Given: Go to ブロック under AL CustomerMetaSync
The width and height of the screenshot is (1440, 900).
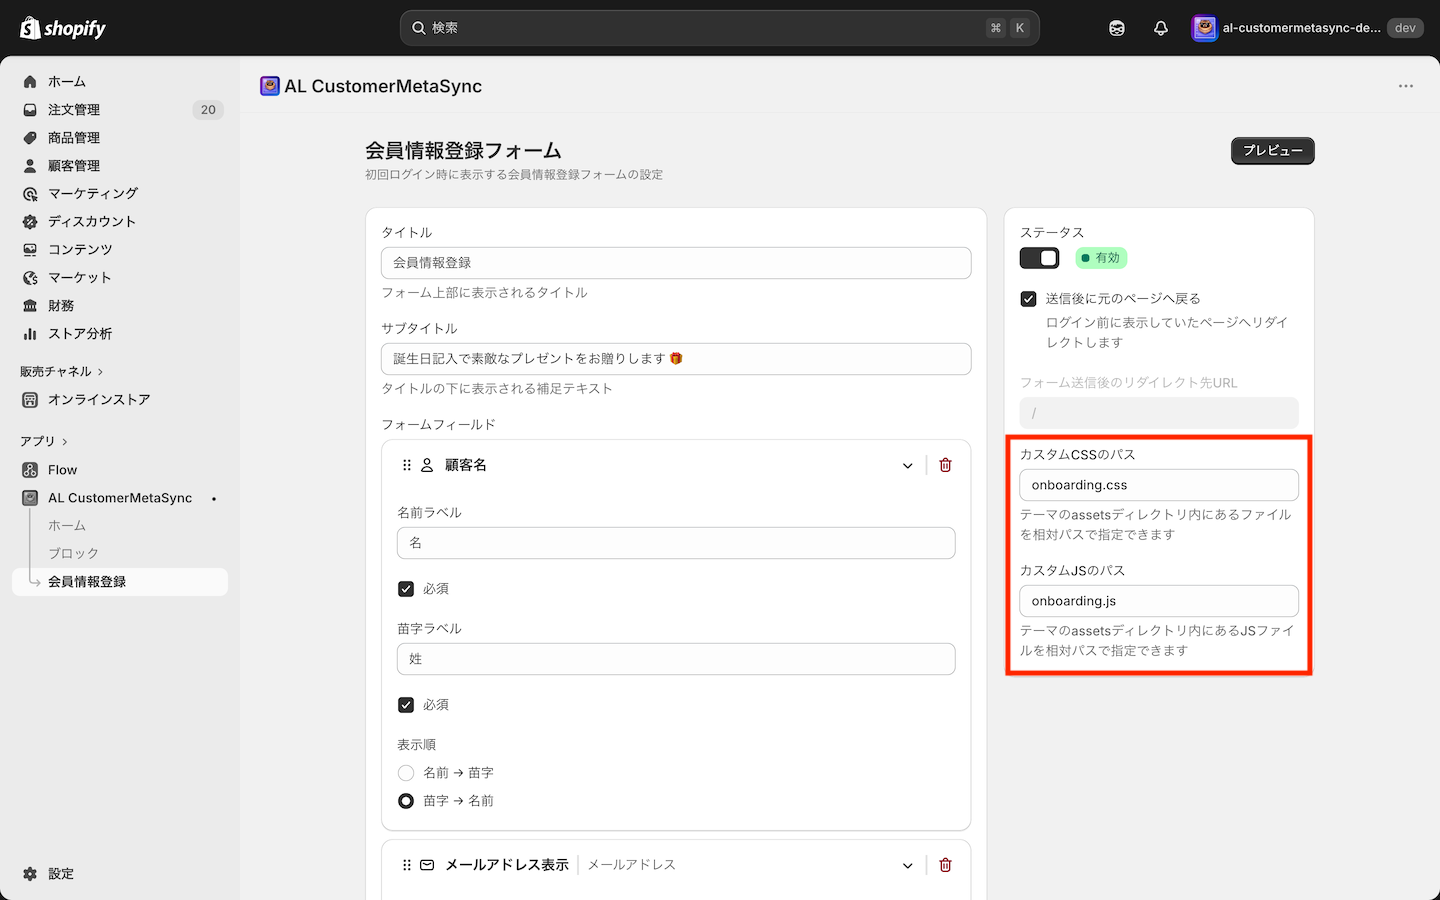Looking at the screenshot, I should [x=73, y=553].
